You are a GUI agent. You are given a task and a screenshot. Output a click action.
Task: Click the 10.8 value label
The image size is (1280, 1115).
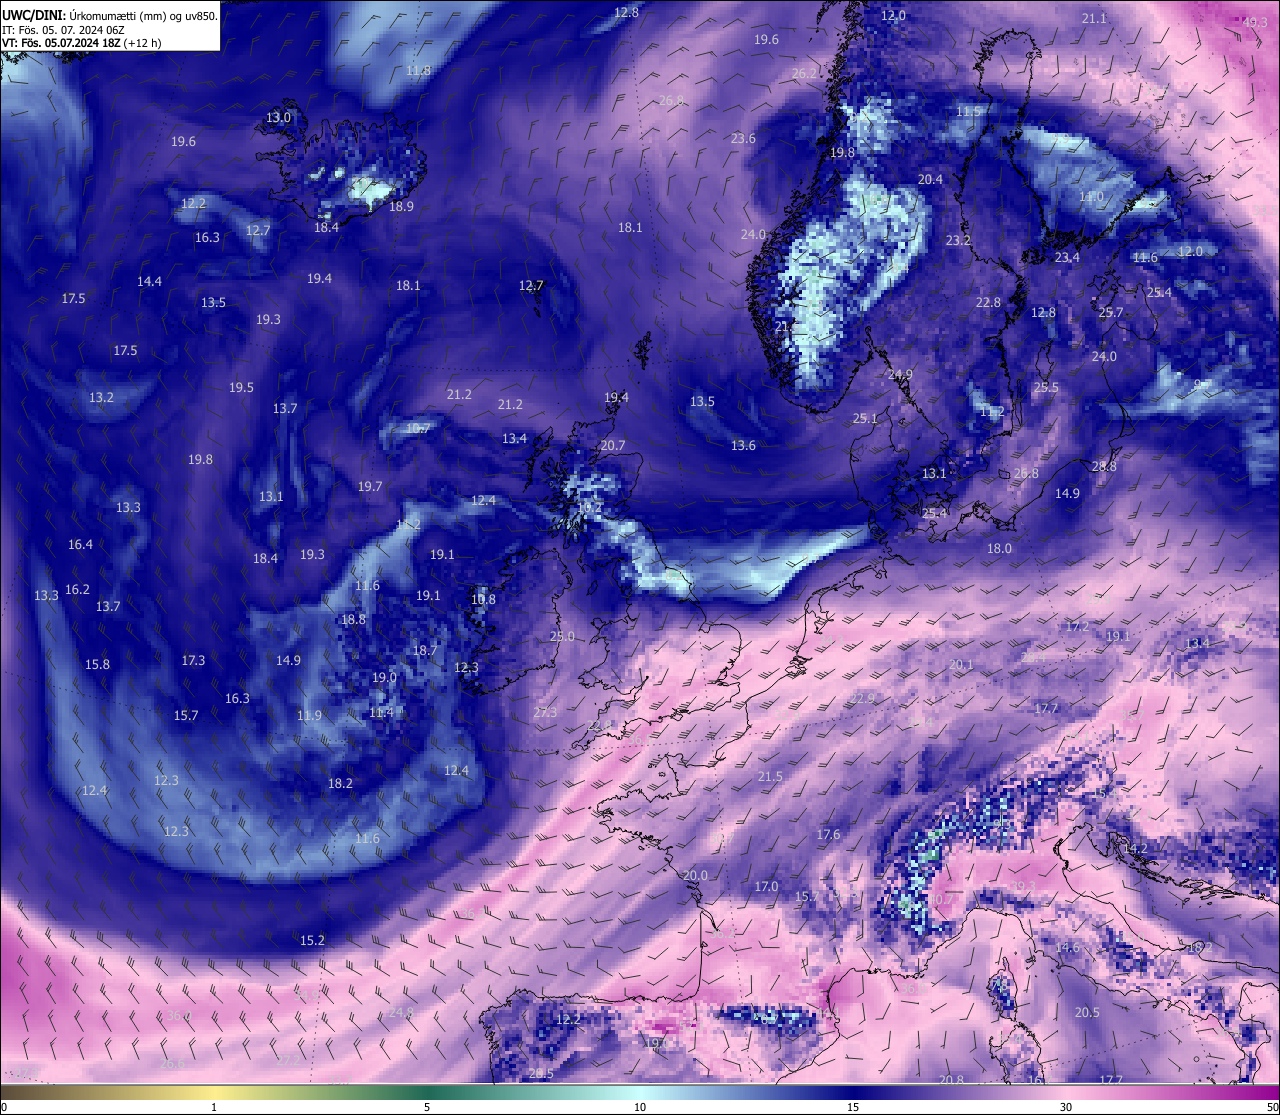(x=483, y=600)
